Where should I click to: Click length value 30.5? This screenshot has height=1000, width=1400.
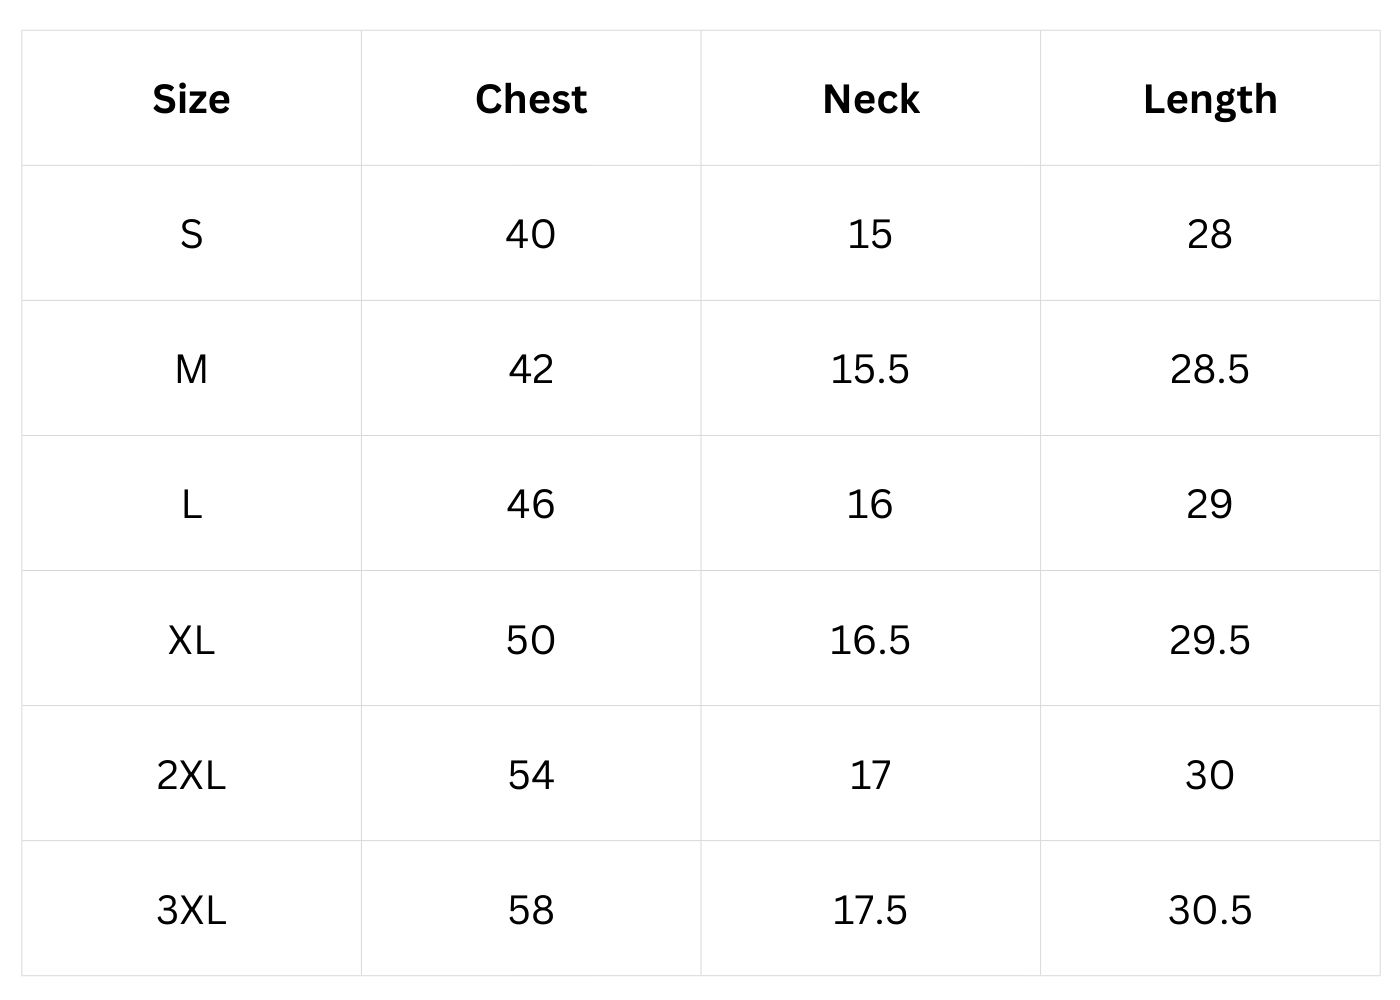point(1210,909)
